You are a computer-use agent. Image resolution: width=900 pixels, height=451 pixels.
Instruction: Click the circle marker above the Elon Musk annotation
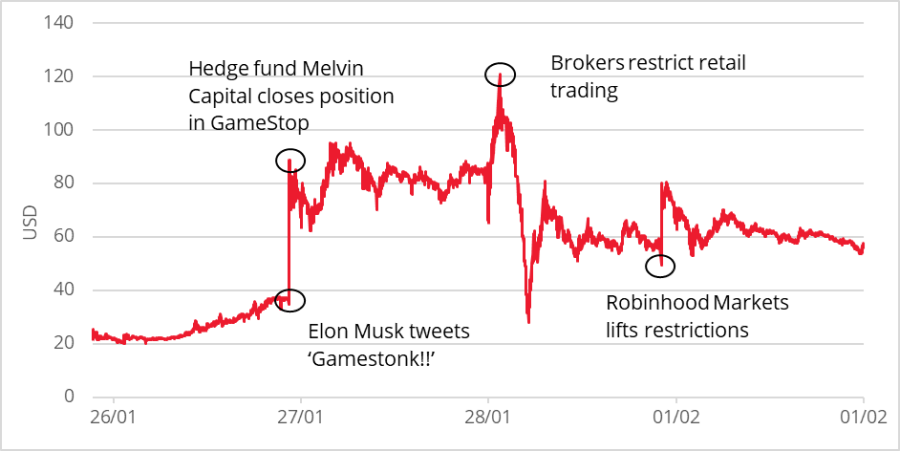[x=290, y=299]
